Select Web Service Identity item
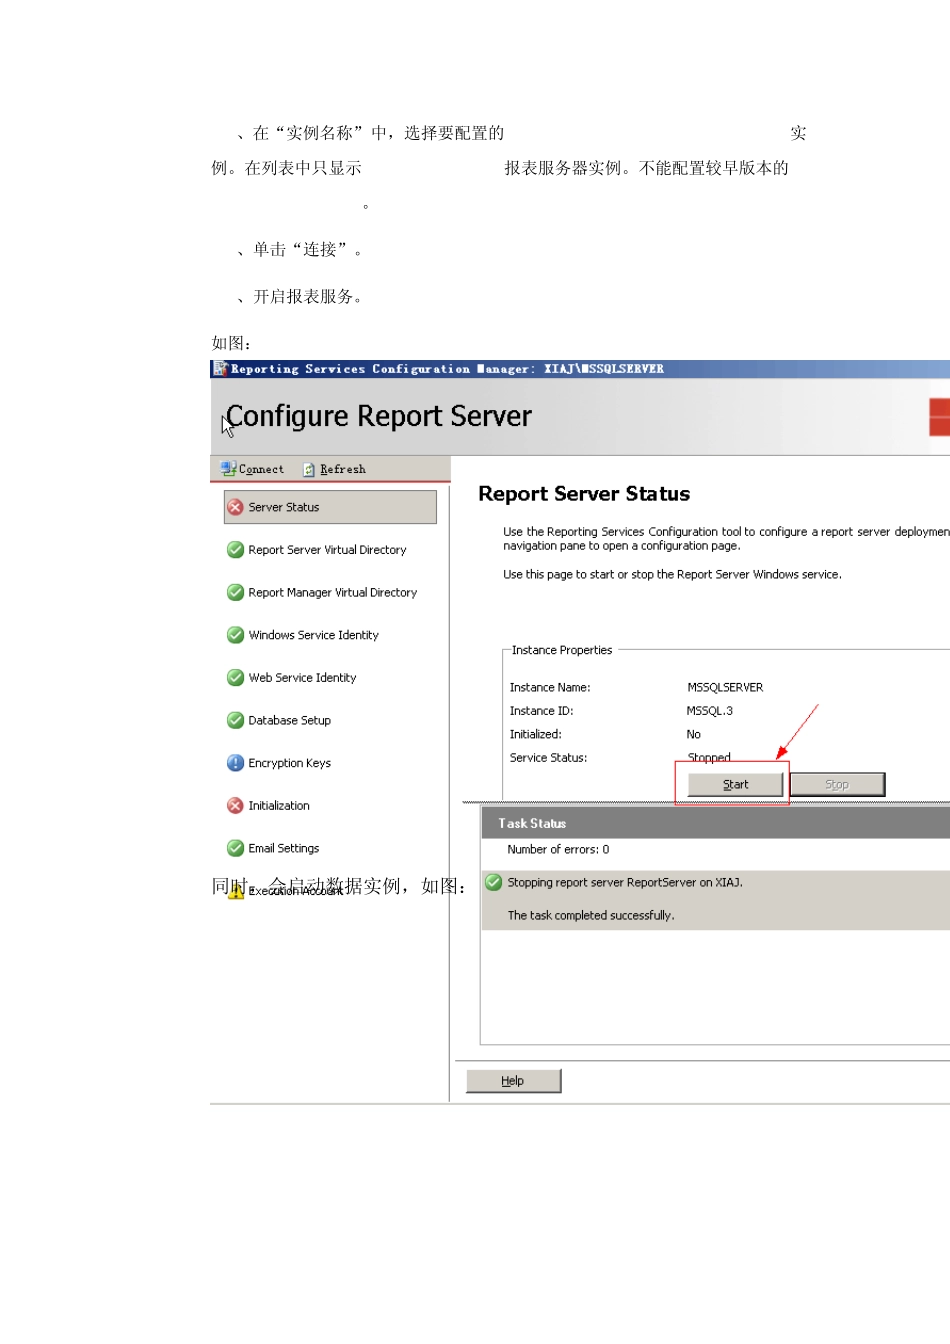Image resolution: width=950 pixels, height=1344 pixels. pyautogui.click(x=302, y=678)
